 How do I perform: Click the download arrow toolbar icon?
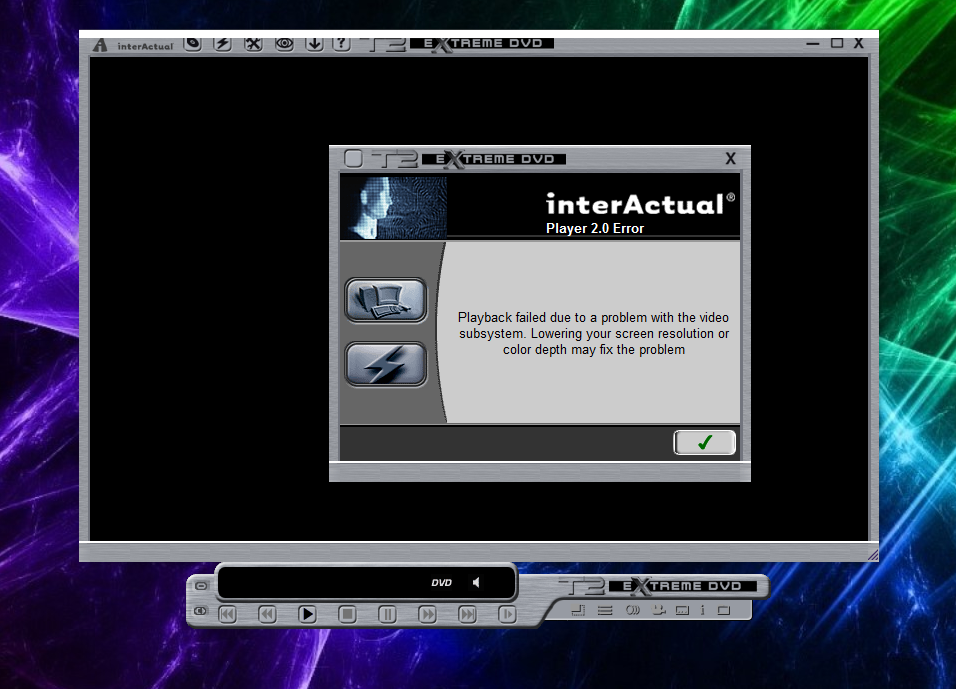click(315, 44)
